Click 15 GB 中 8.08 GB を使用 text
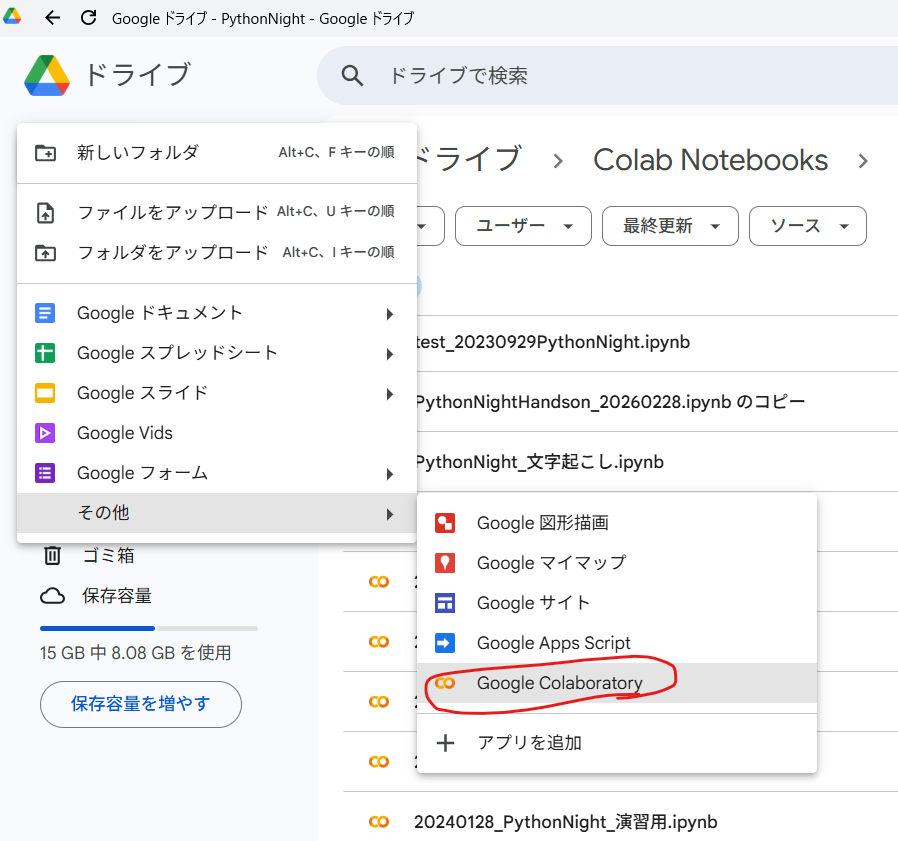 point(135,653)
